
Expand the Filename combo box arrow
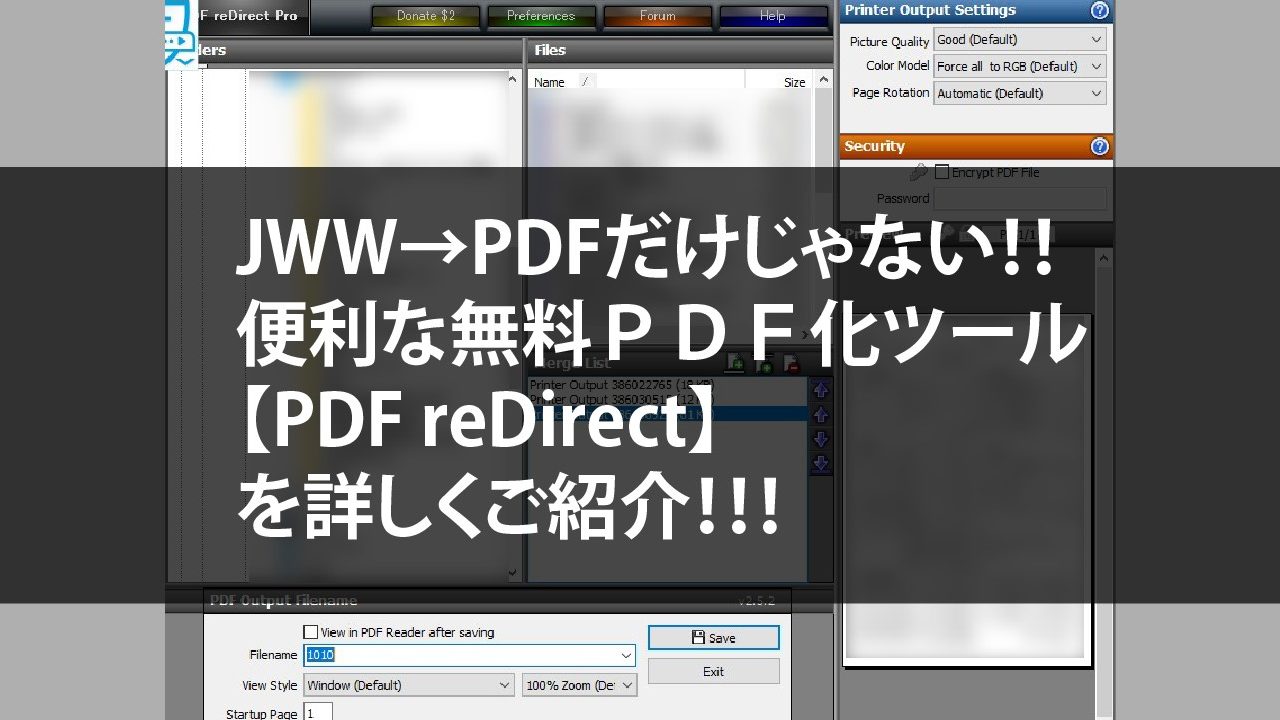[x=627, y=655]
